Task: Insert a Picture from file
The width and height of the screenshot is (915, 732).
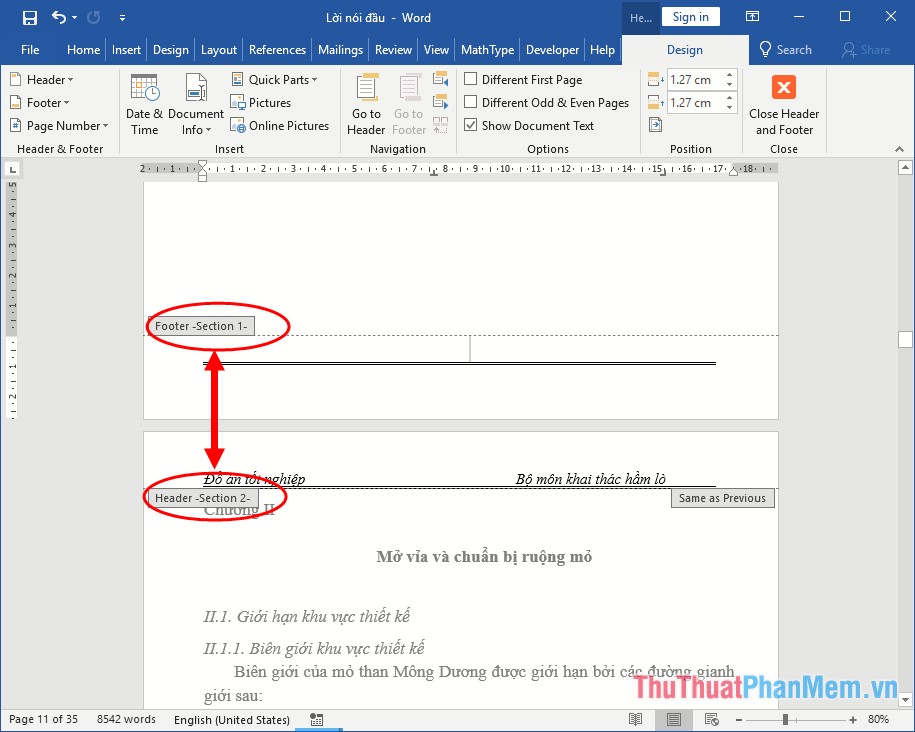Action: pos(261,102)
